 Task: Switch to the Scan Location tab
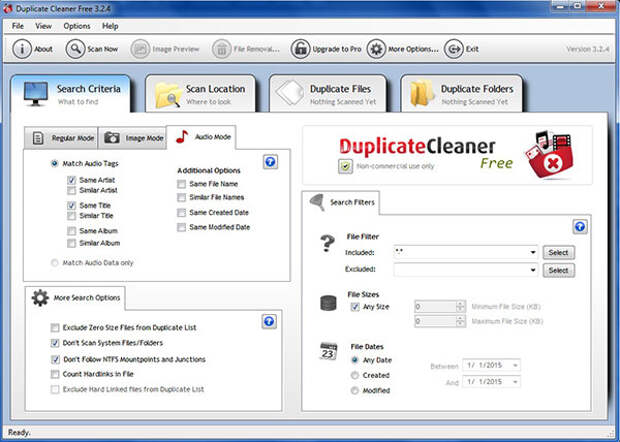click(201, 94)
